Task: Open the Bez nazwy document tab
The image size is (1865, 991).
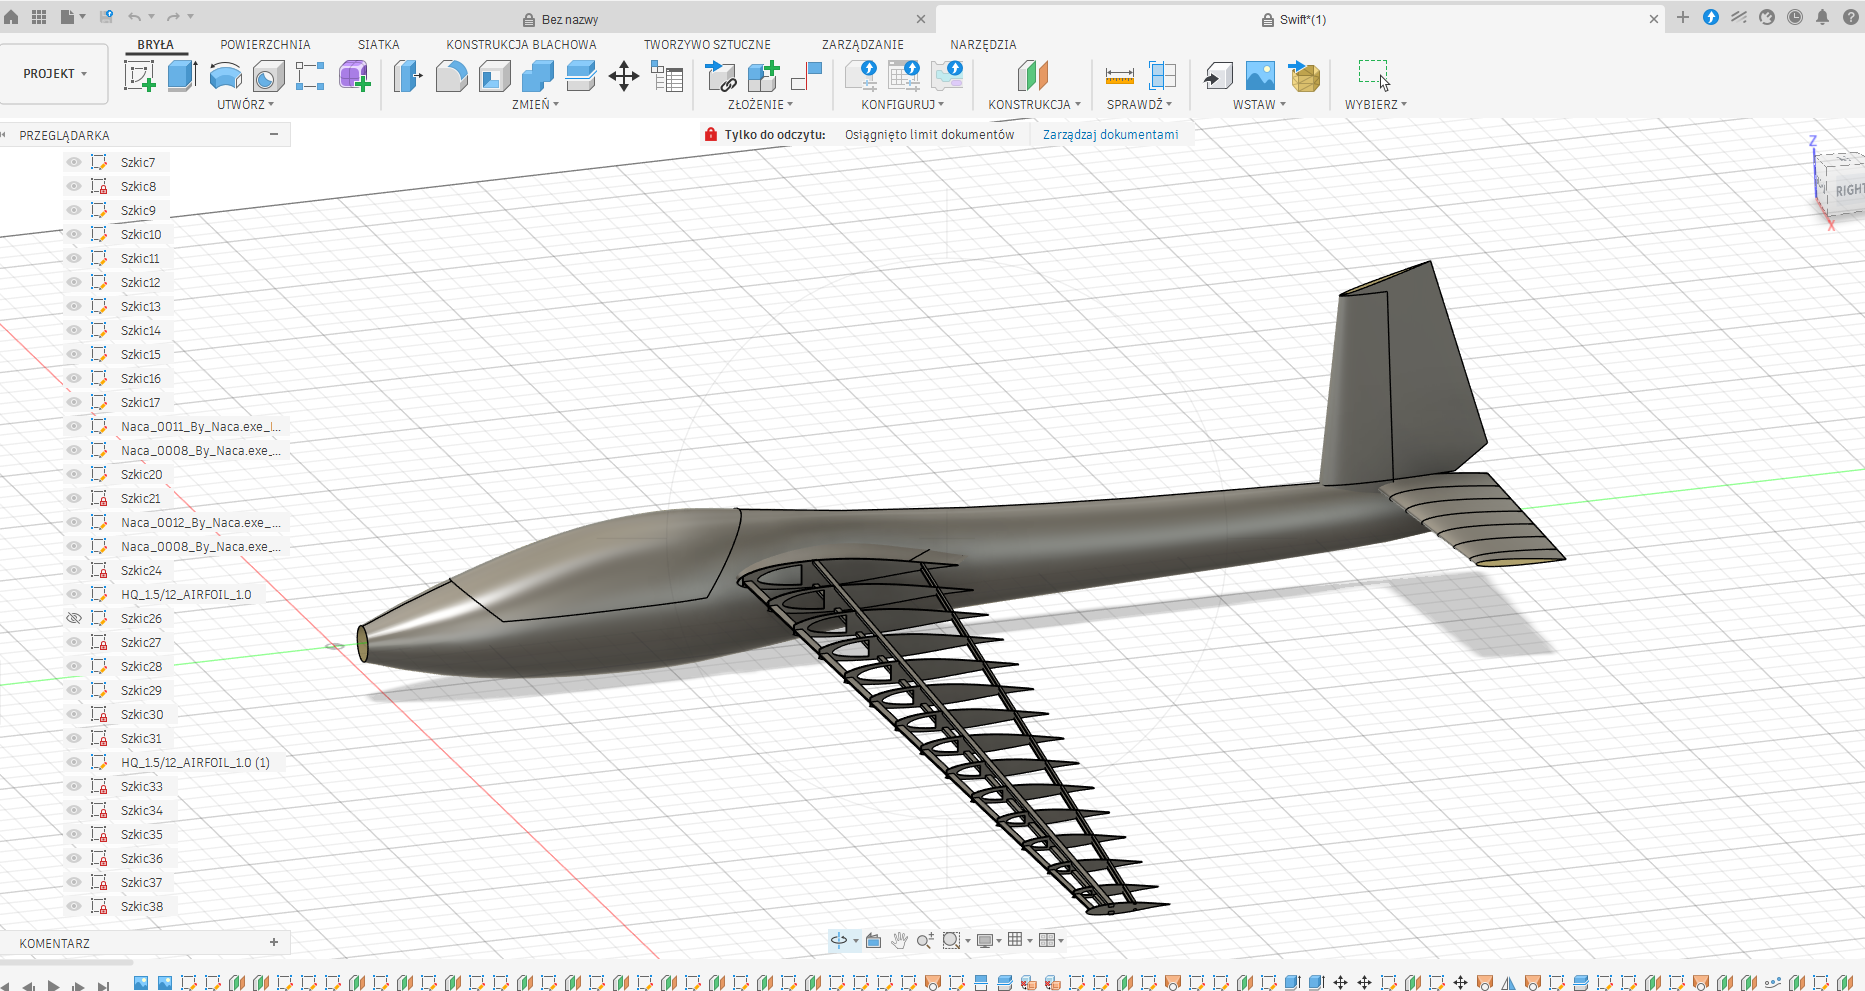Action: [x=570, y=19]
